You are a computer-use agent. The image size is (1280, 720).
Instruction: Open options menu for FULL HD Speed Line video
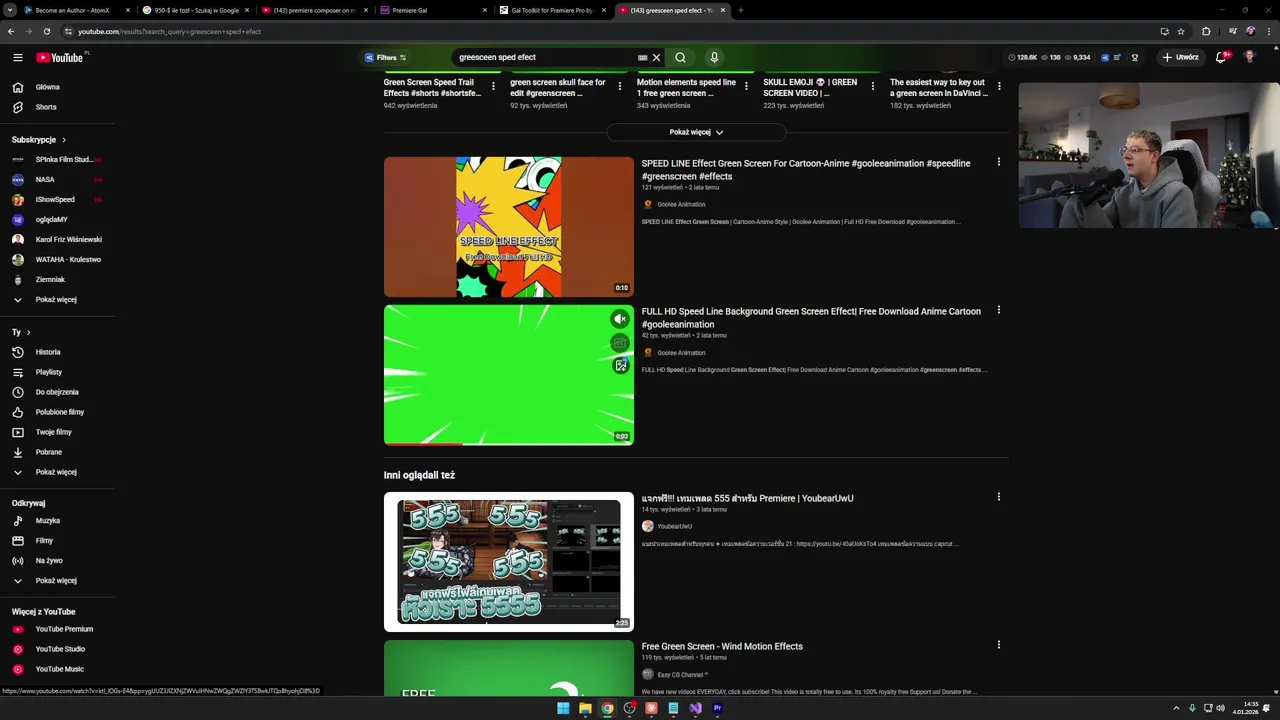(x=998, y=310)
